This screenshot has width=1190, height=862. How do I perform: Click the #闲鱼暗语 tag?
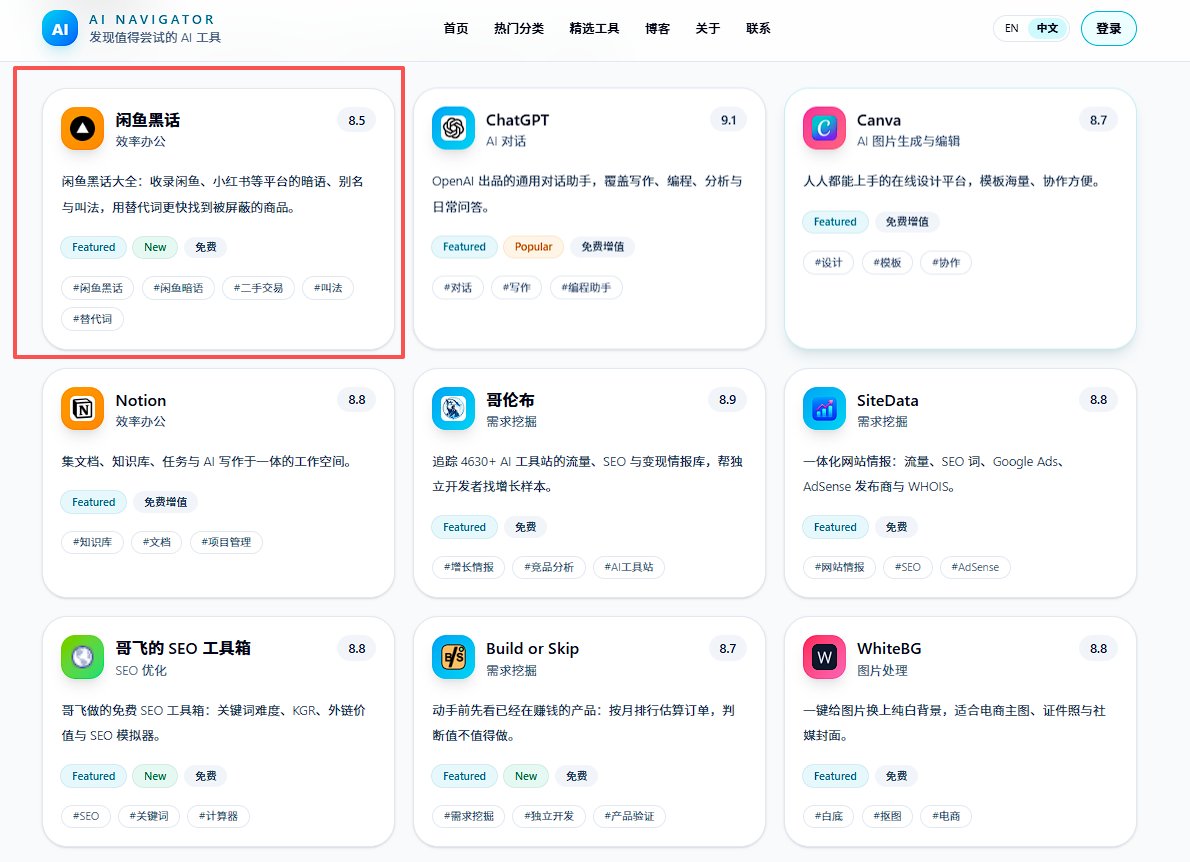[178, 288]
